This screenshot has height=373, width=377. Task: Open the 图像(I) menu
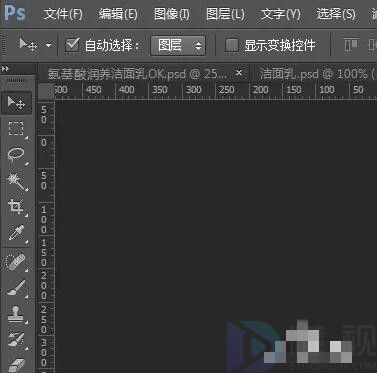pos(172,14)
